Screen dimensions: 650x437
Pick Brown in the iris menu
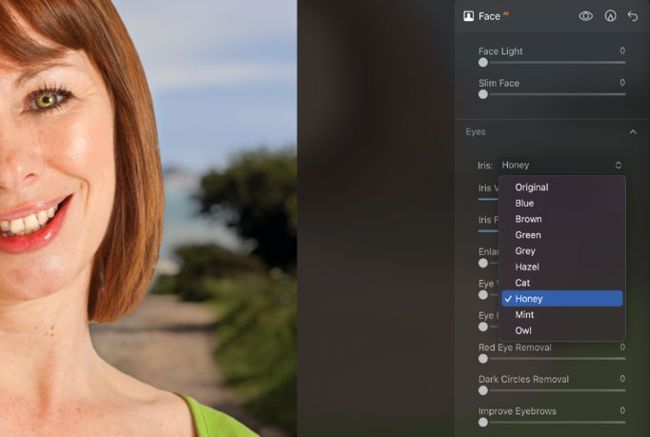click(x=528, y=219)
